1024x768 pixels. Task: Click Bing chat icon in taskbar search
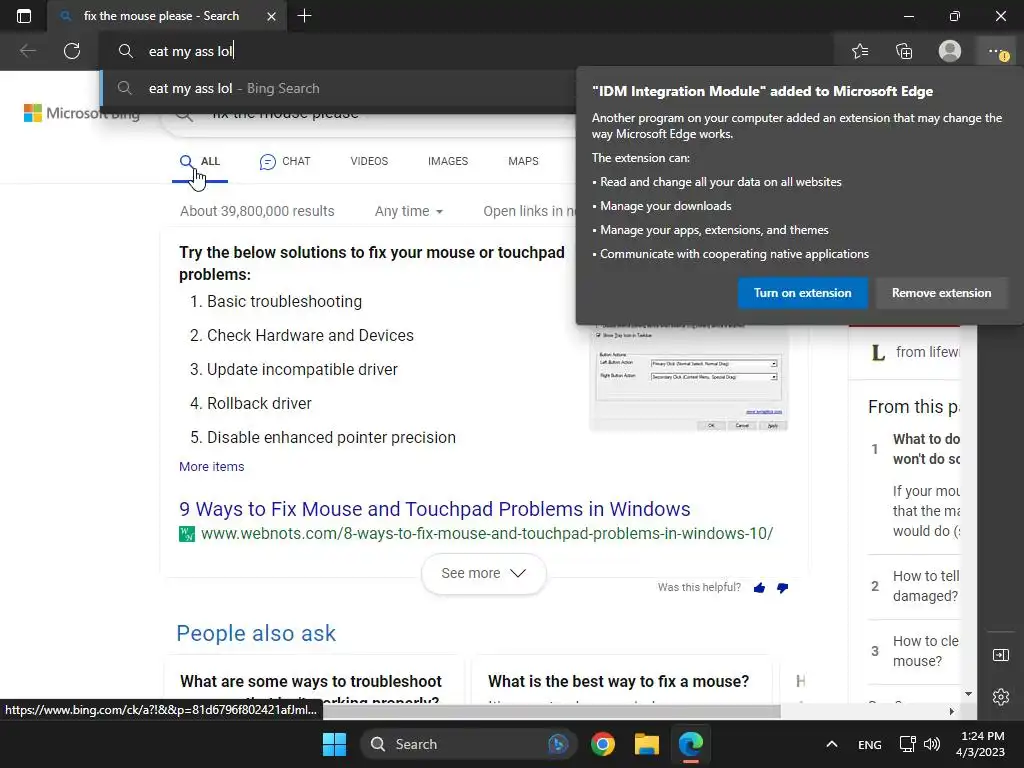tap(558, 744)
